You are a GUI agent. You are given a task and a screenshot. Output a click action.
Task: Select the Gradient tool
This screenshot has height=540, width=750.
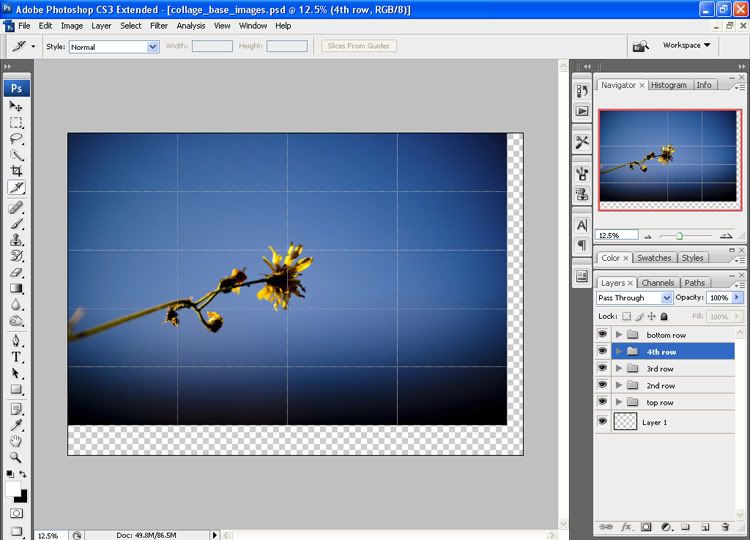(x=16, y=288)
